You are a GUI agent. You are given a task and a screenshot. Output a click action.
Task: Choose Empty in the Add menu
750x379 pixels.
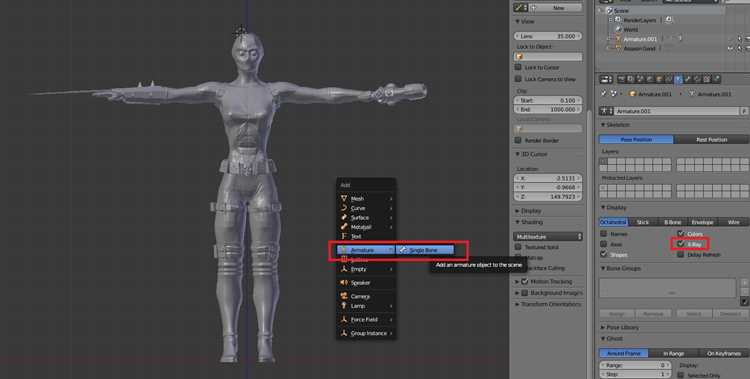[x=366, y=269]
